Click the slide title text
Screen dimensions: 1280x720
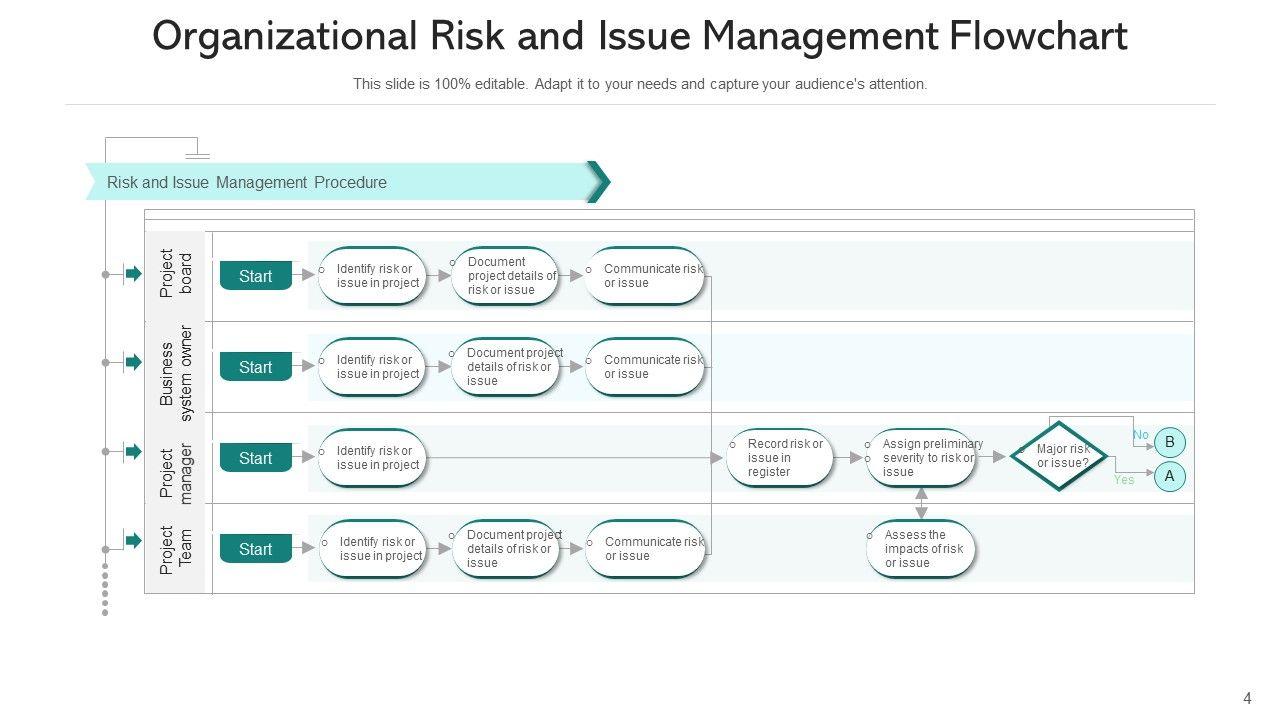[640, 37]
